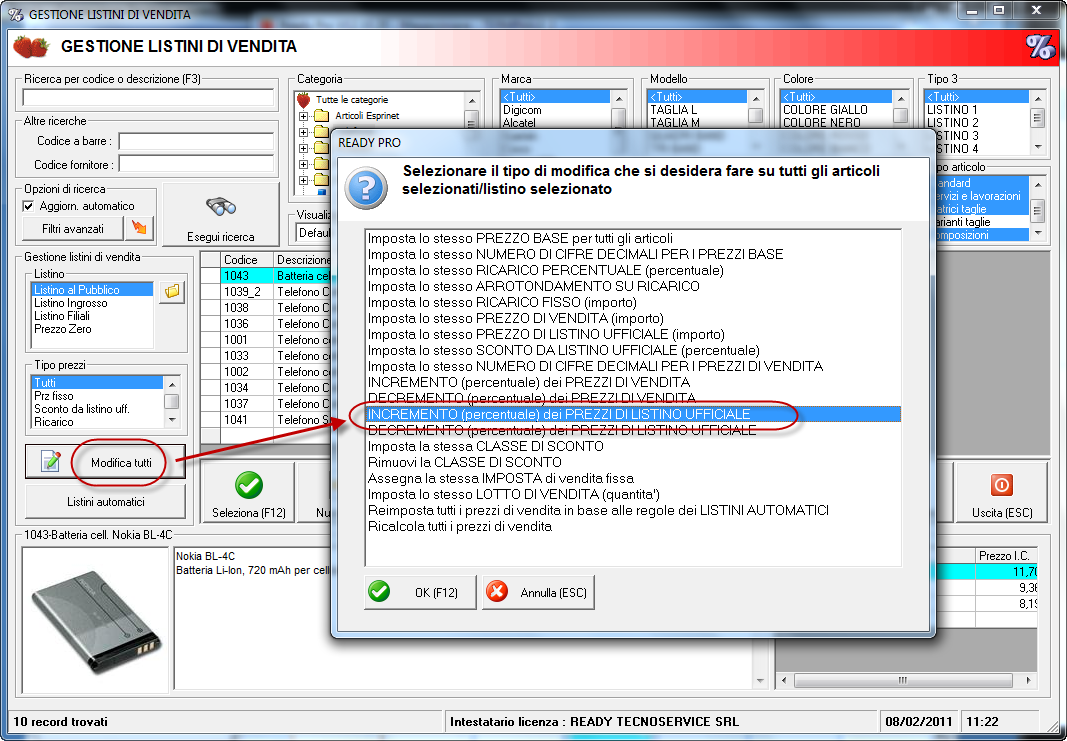Select LISTINO 1 in the Tipo 3 list
The width and height of the screenshot is (1067, 741).
coord(952,110)
